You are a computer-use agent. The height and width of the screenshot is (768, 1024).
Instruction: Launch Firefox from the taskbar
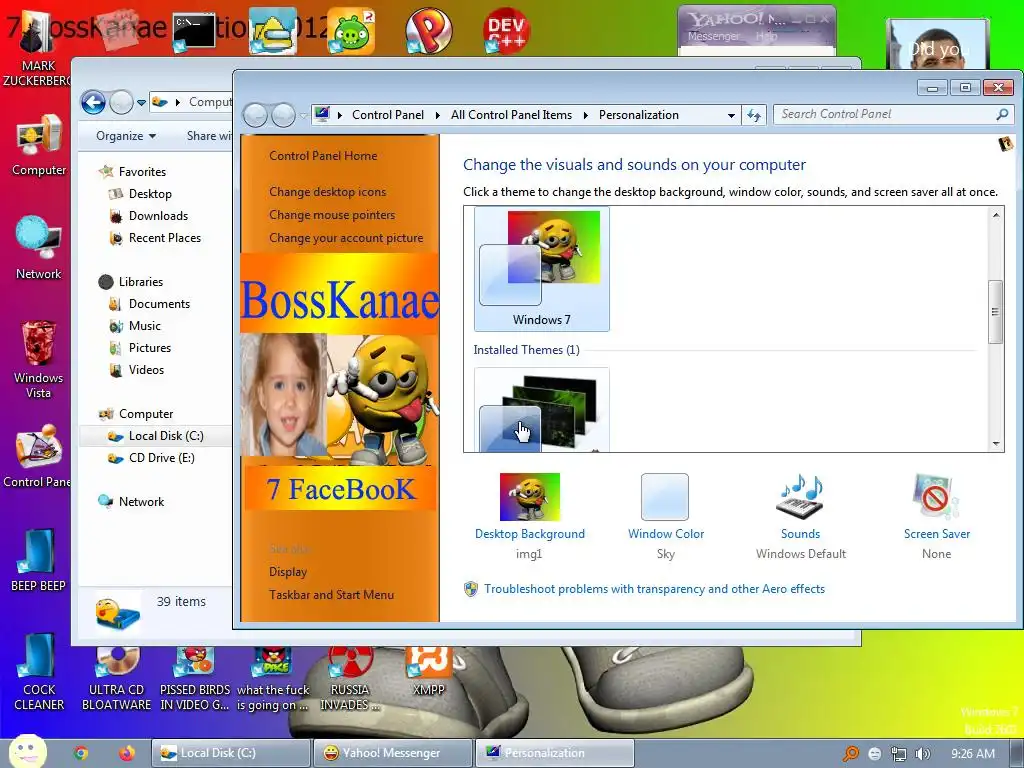(x=127, y=753)
